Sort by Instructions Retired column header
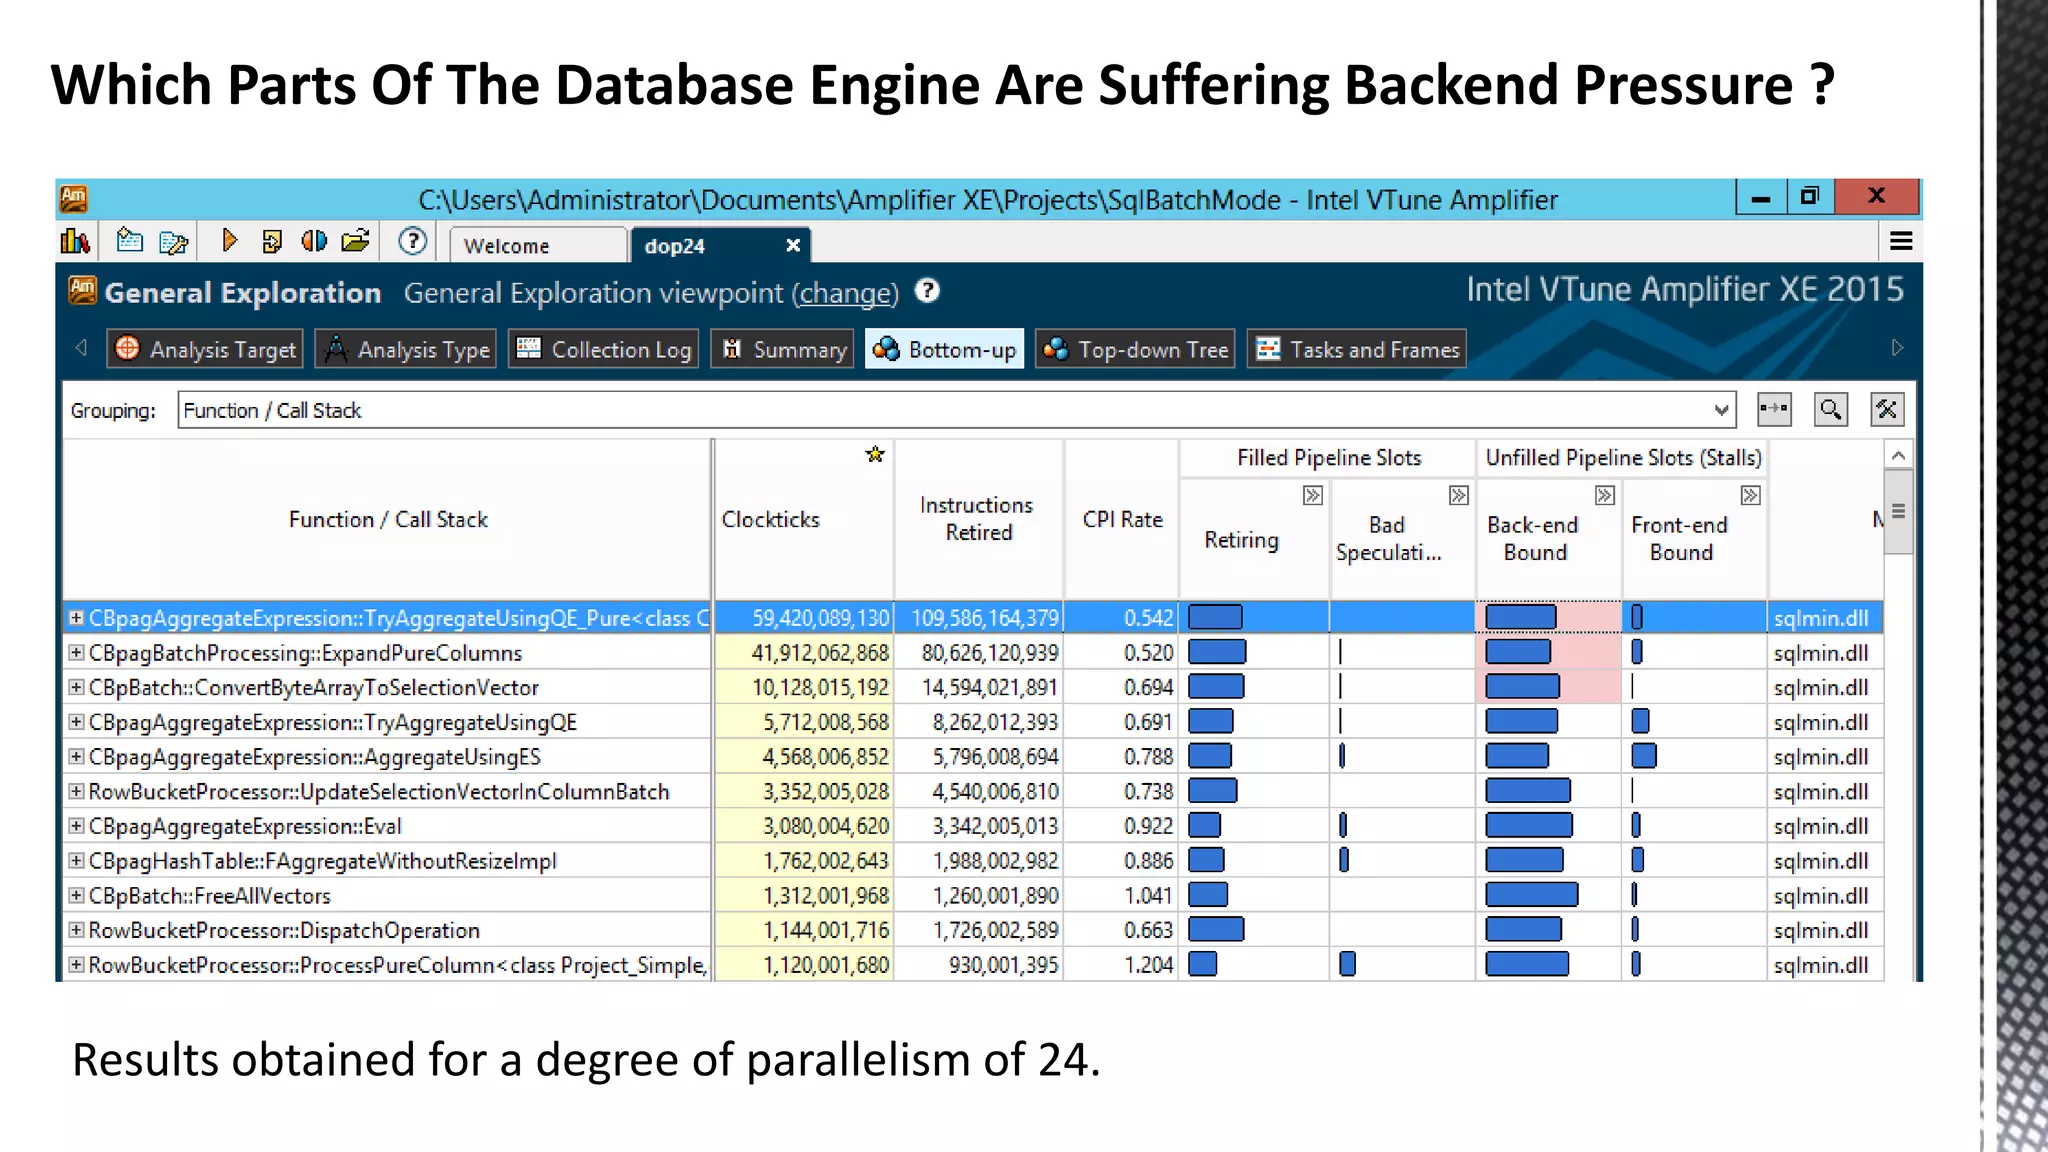The height and width of the screenshot is (1152, 2048). [x=978, y=519]
